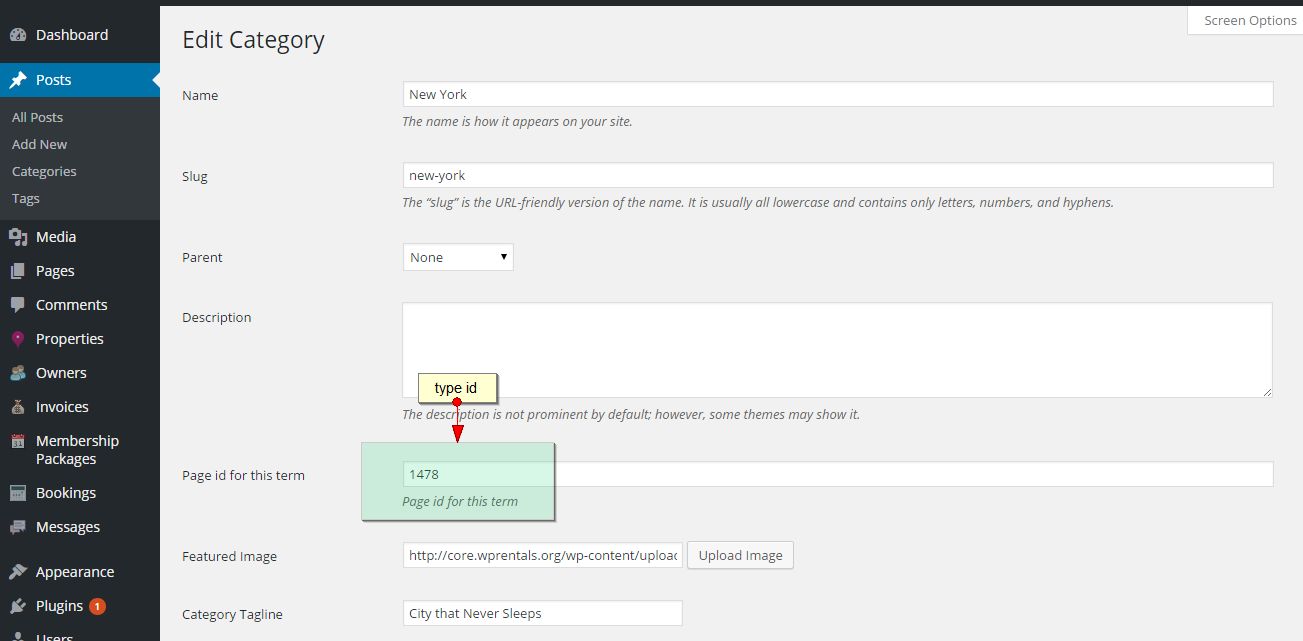Click the Plugins update count badge
Image resolution: width=1303 pixels, height=641 pixels.
tap(97, 606)
